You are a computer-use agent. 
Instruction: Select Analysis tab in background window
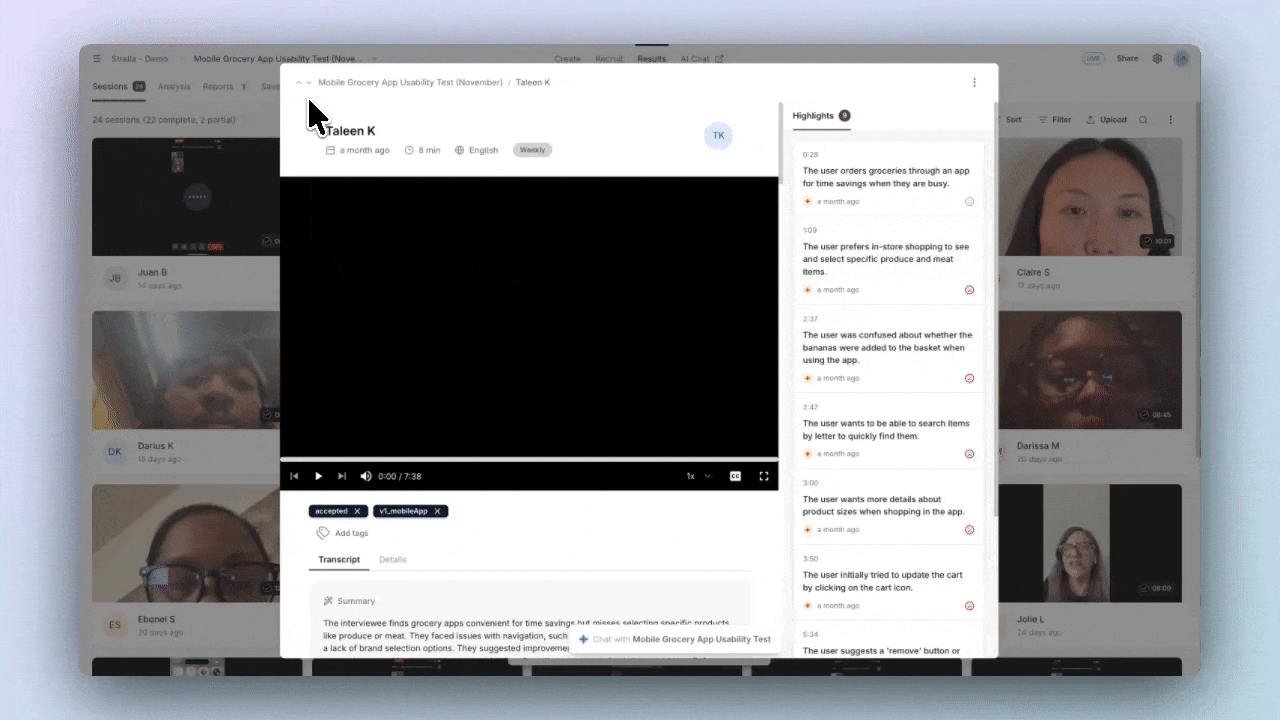coord(174,87)
